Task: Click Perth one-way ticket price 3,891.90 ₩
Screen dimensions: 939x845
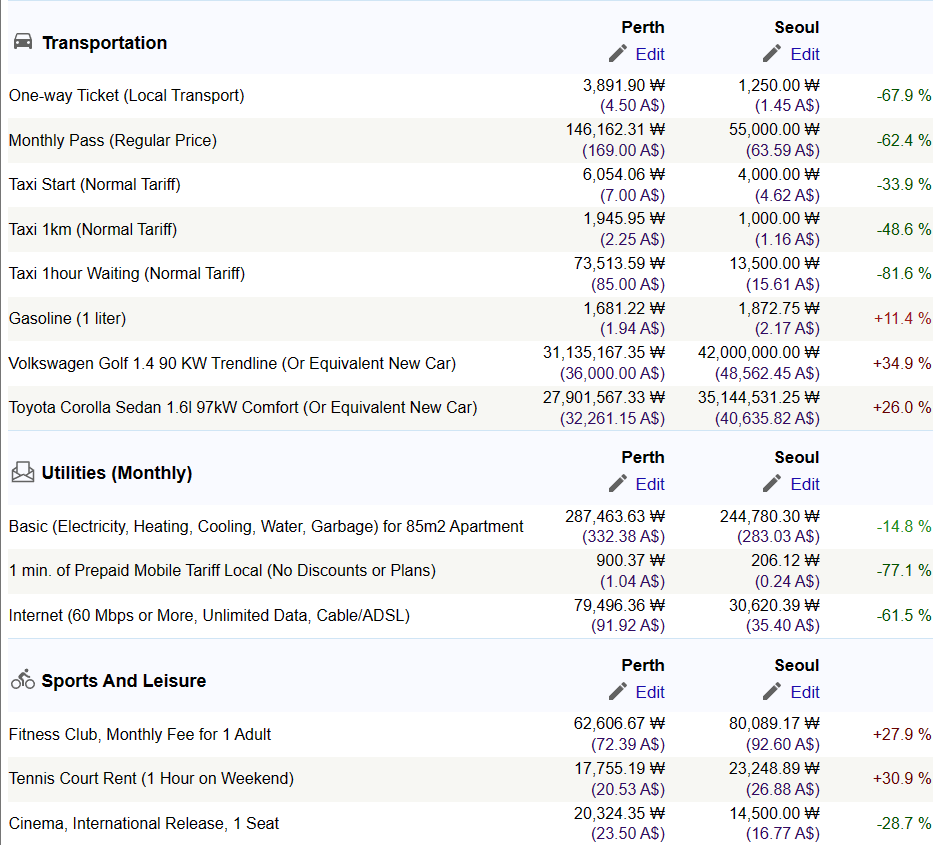Action: click(x=624, y=86)
